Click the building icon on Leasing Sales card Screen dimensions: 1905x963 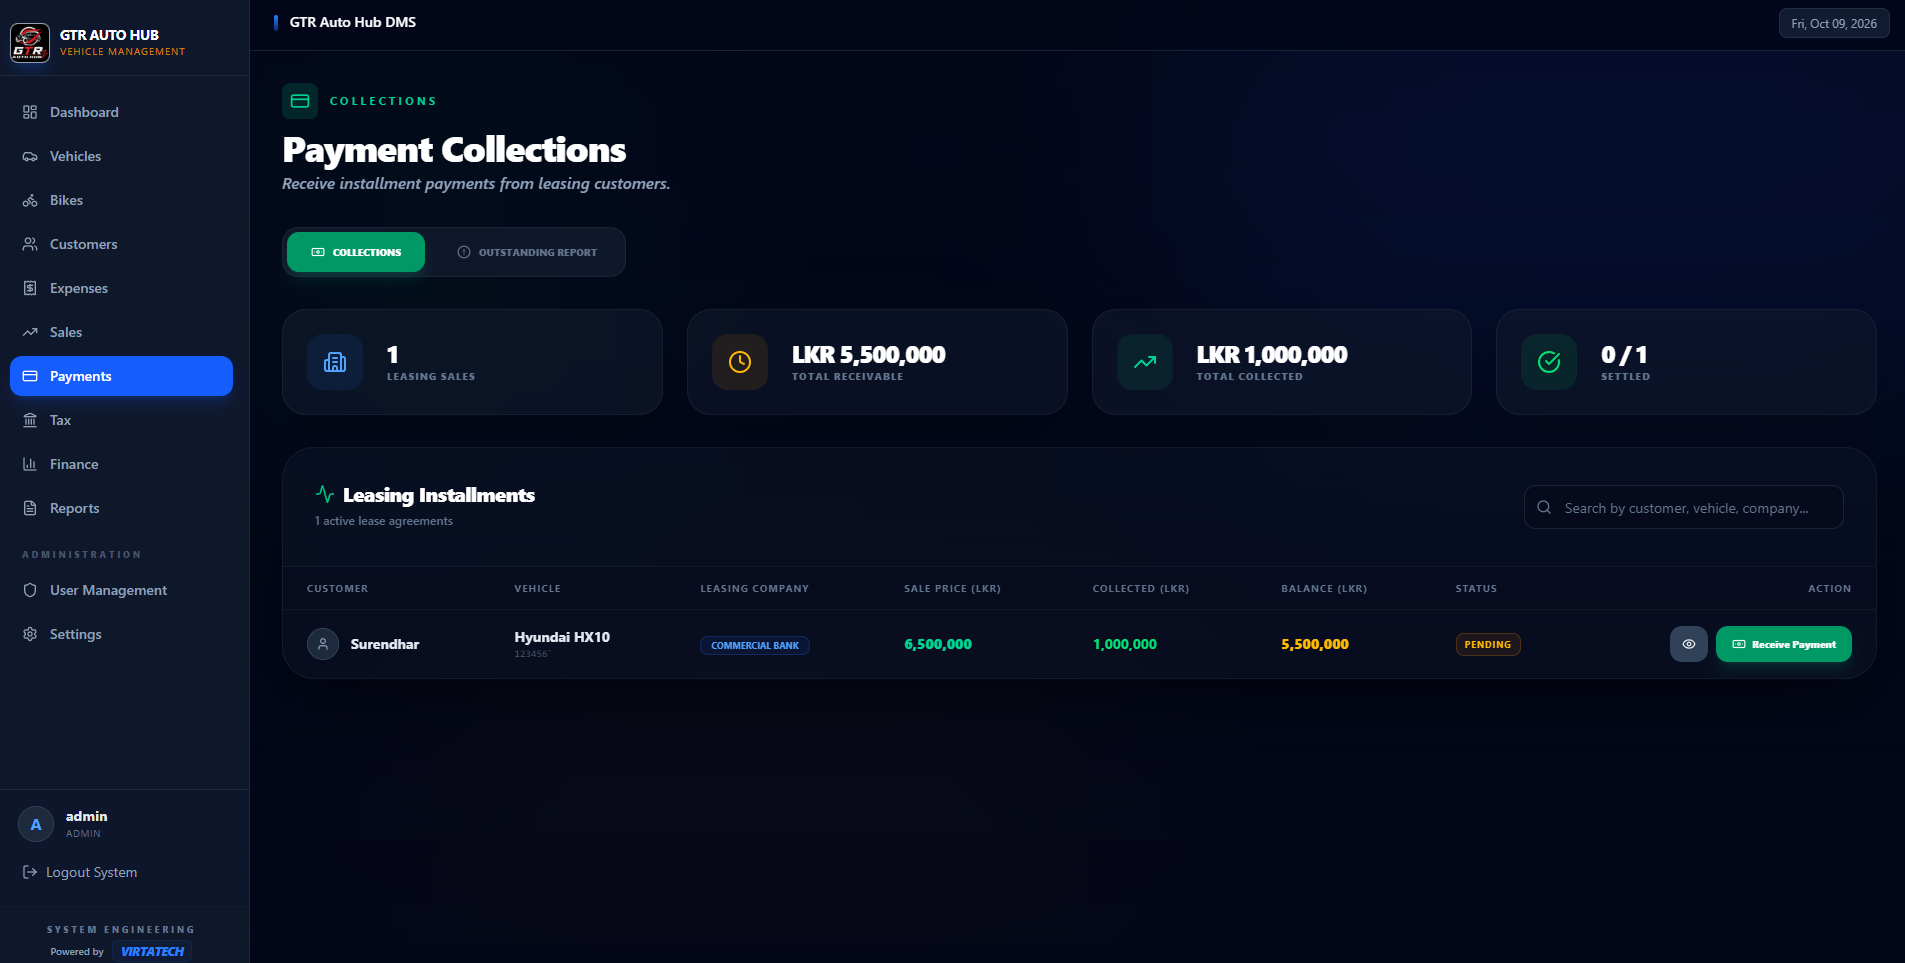click(x=335, y=362)
